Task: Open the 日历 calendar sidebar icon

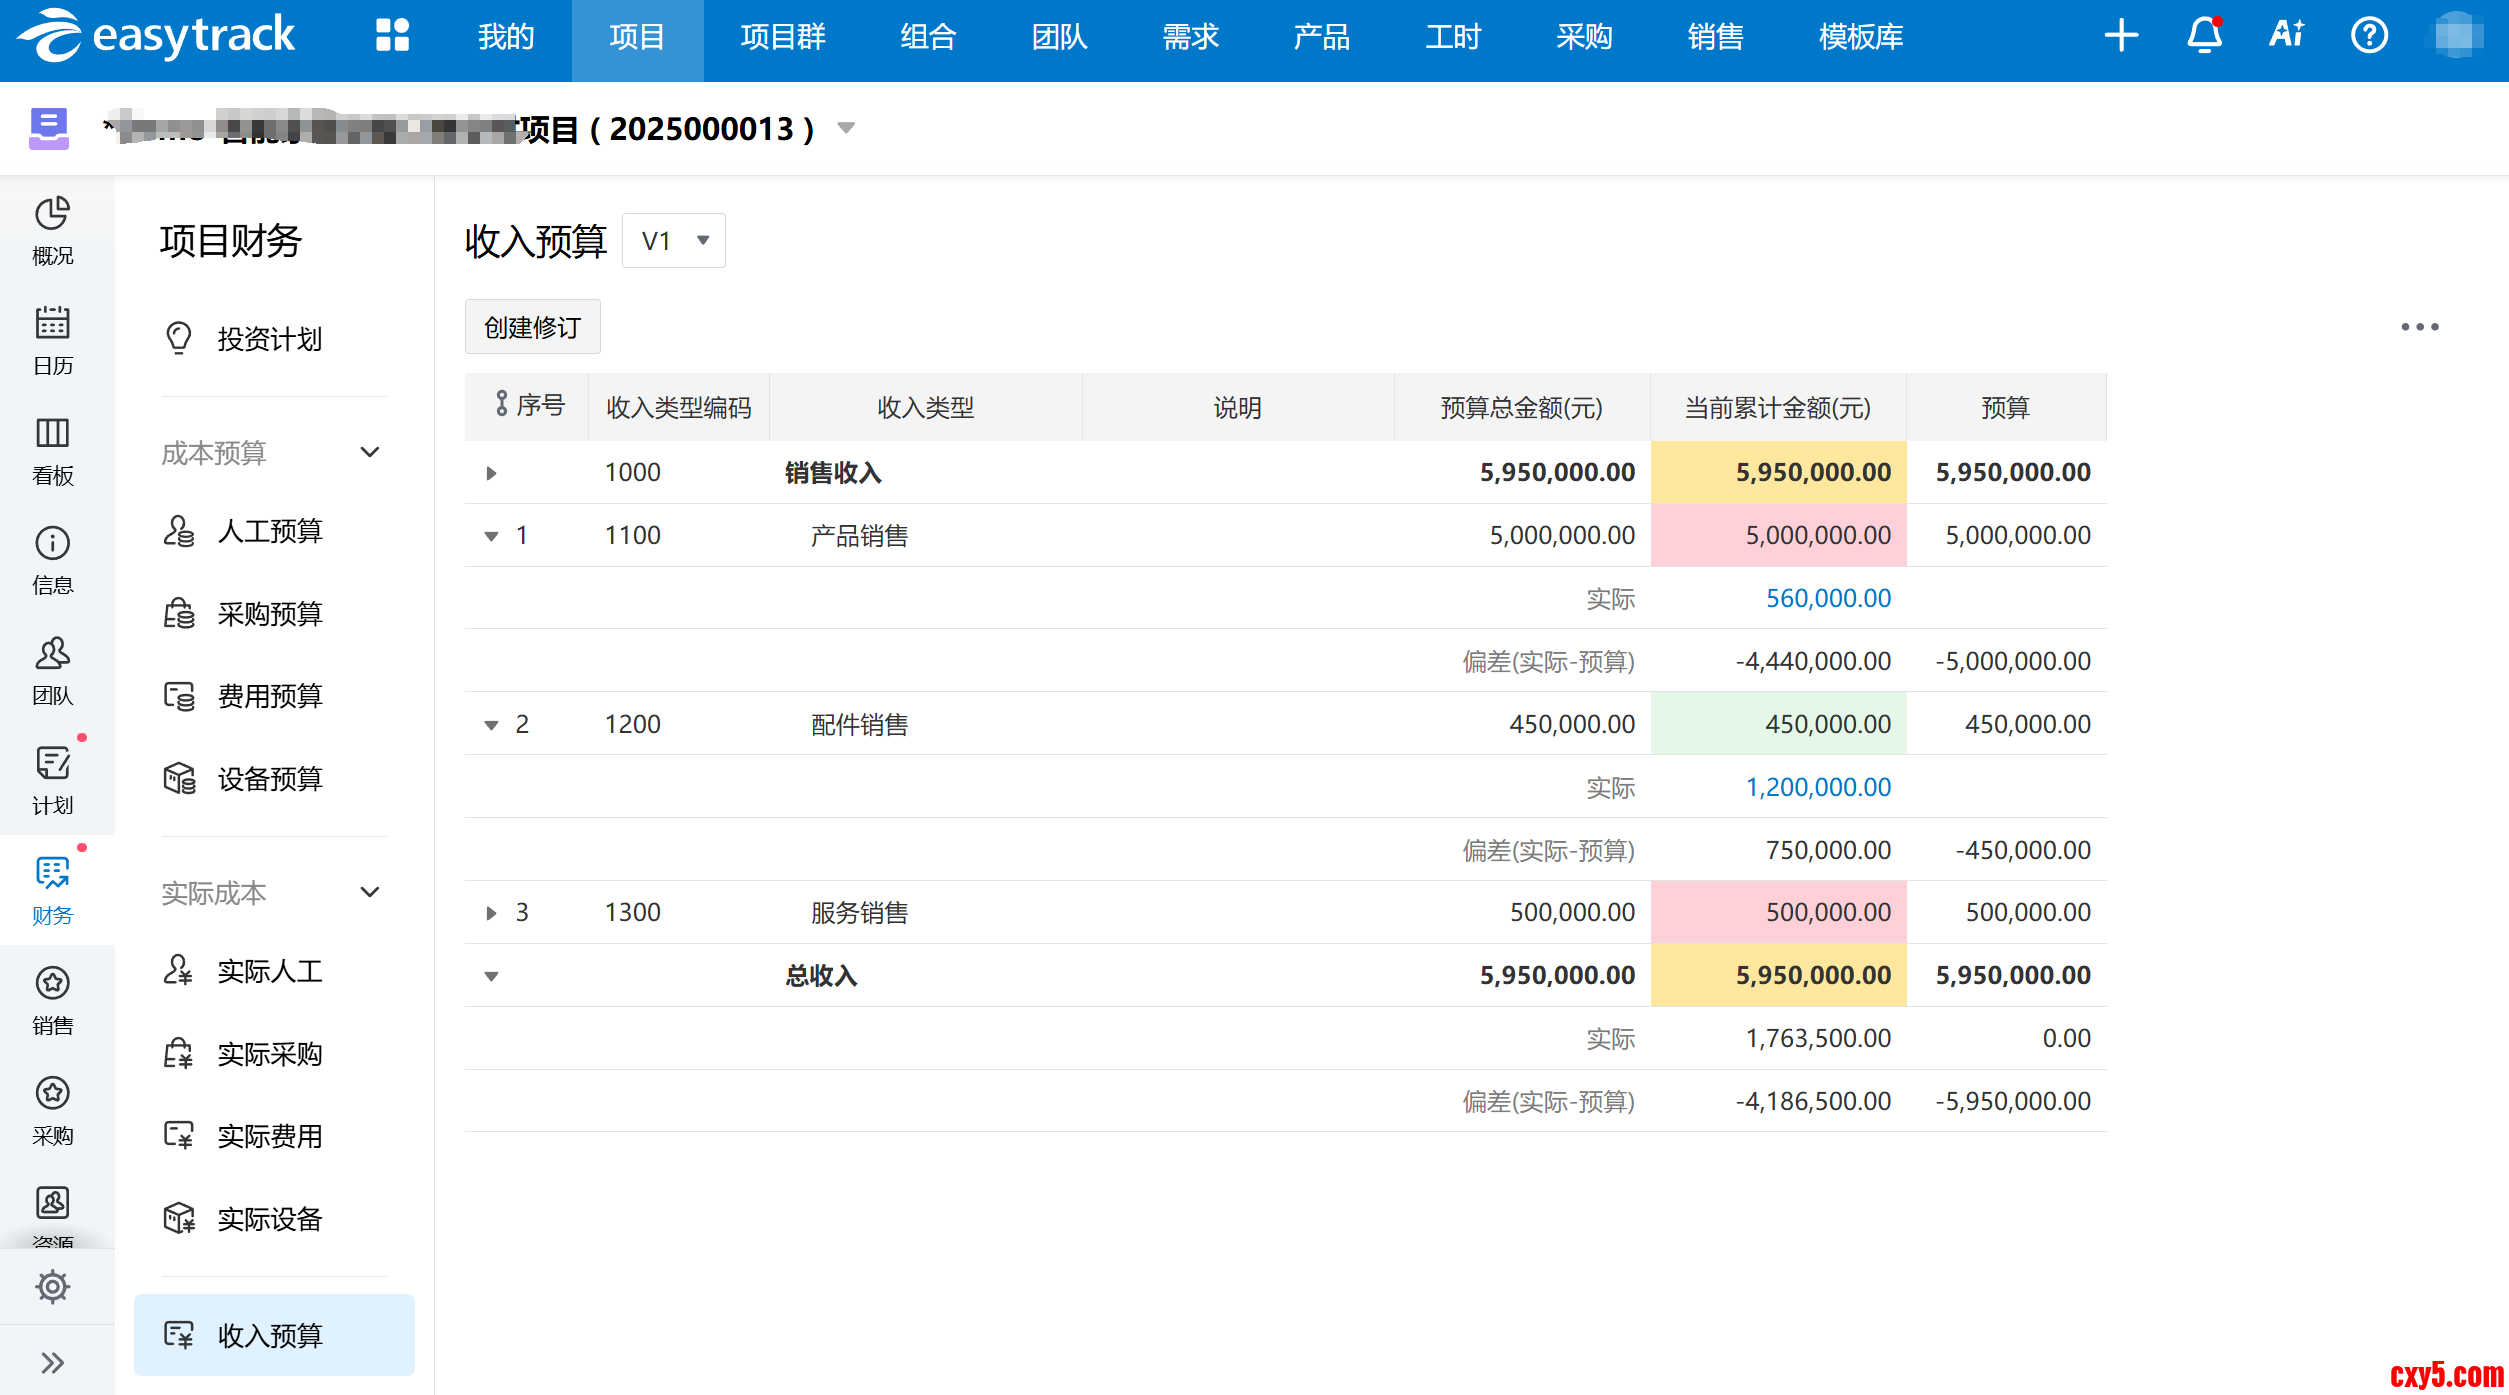Action: pyautogui.click(x=52, y=340)
